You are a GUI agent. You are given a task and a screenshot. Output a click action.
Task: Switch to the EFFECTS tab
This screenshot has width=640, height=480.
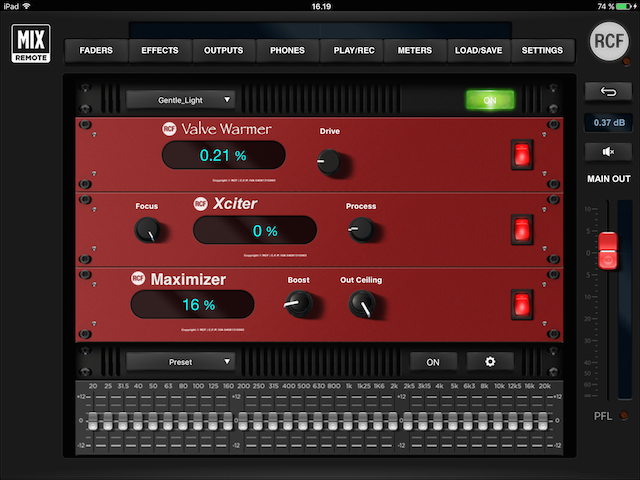pyautogui.click(x=160, y=51)
